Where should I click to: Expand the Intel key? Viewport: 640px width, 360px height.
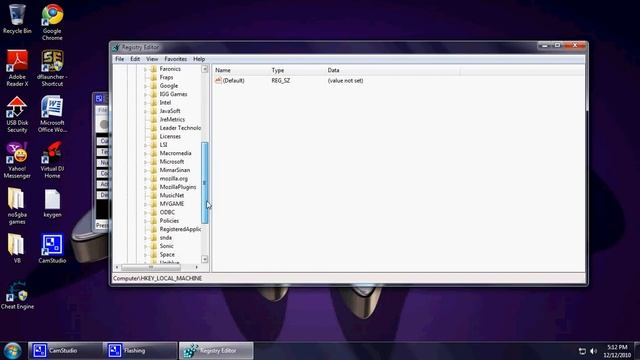pyautogui.click(x=146, y=102)
